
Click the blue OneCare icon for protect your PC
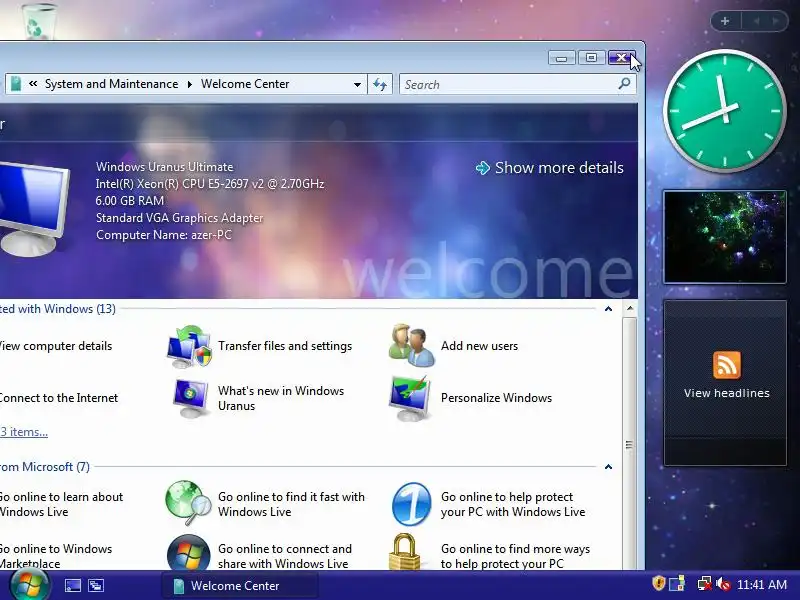(x=411, y=504)
